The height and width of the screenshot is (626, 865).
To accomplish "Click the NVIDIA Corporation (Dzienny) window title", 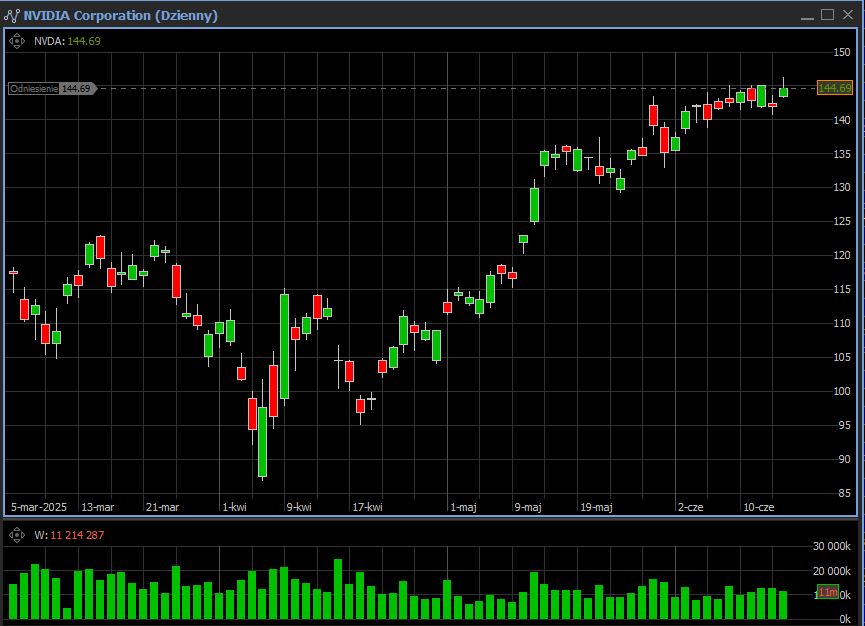I will tap(120, 15).
